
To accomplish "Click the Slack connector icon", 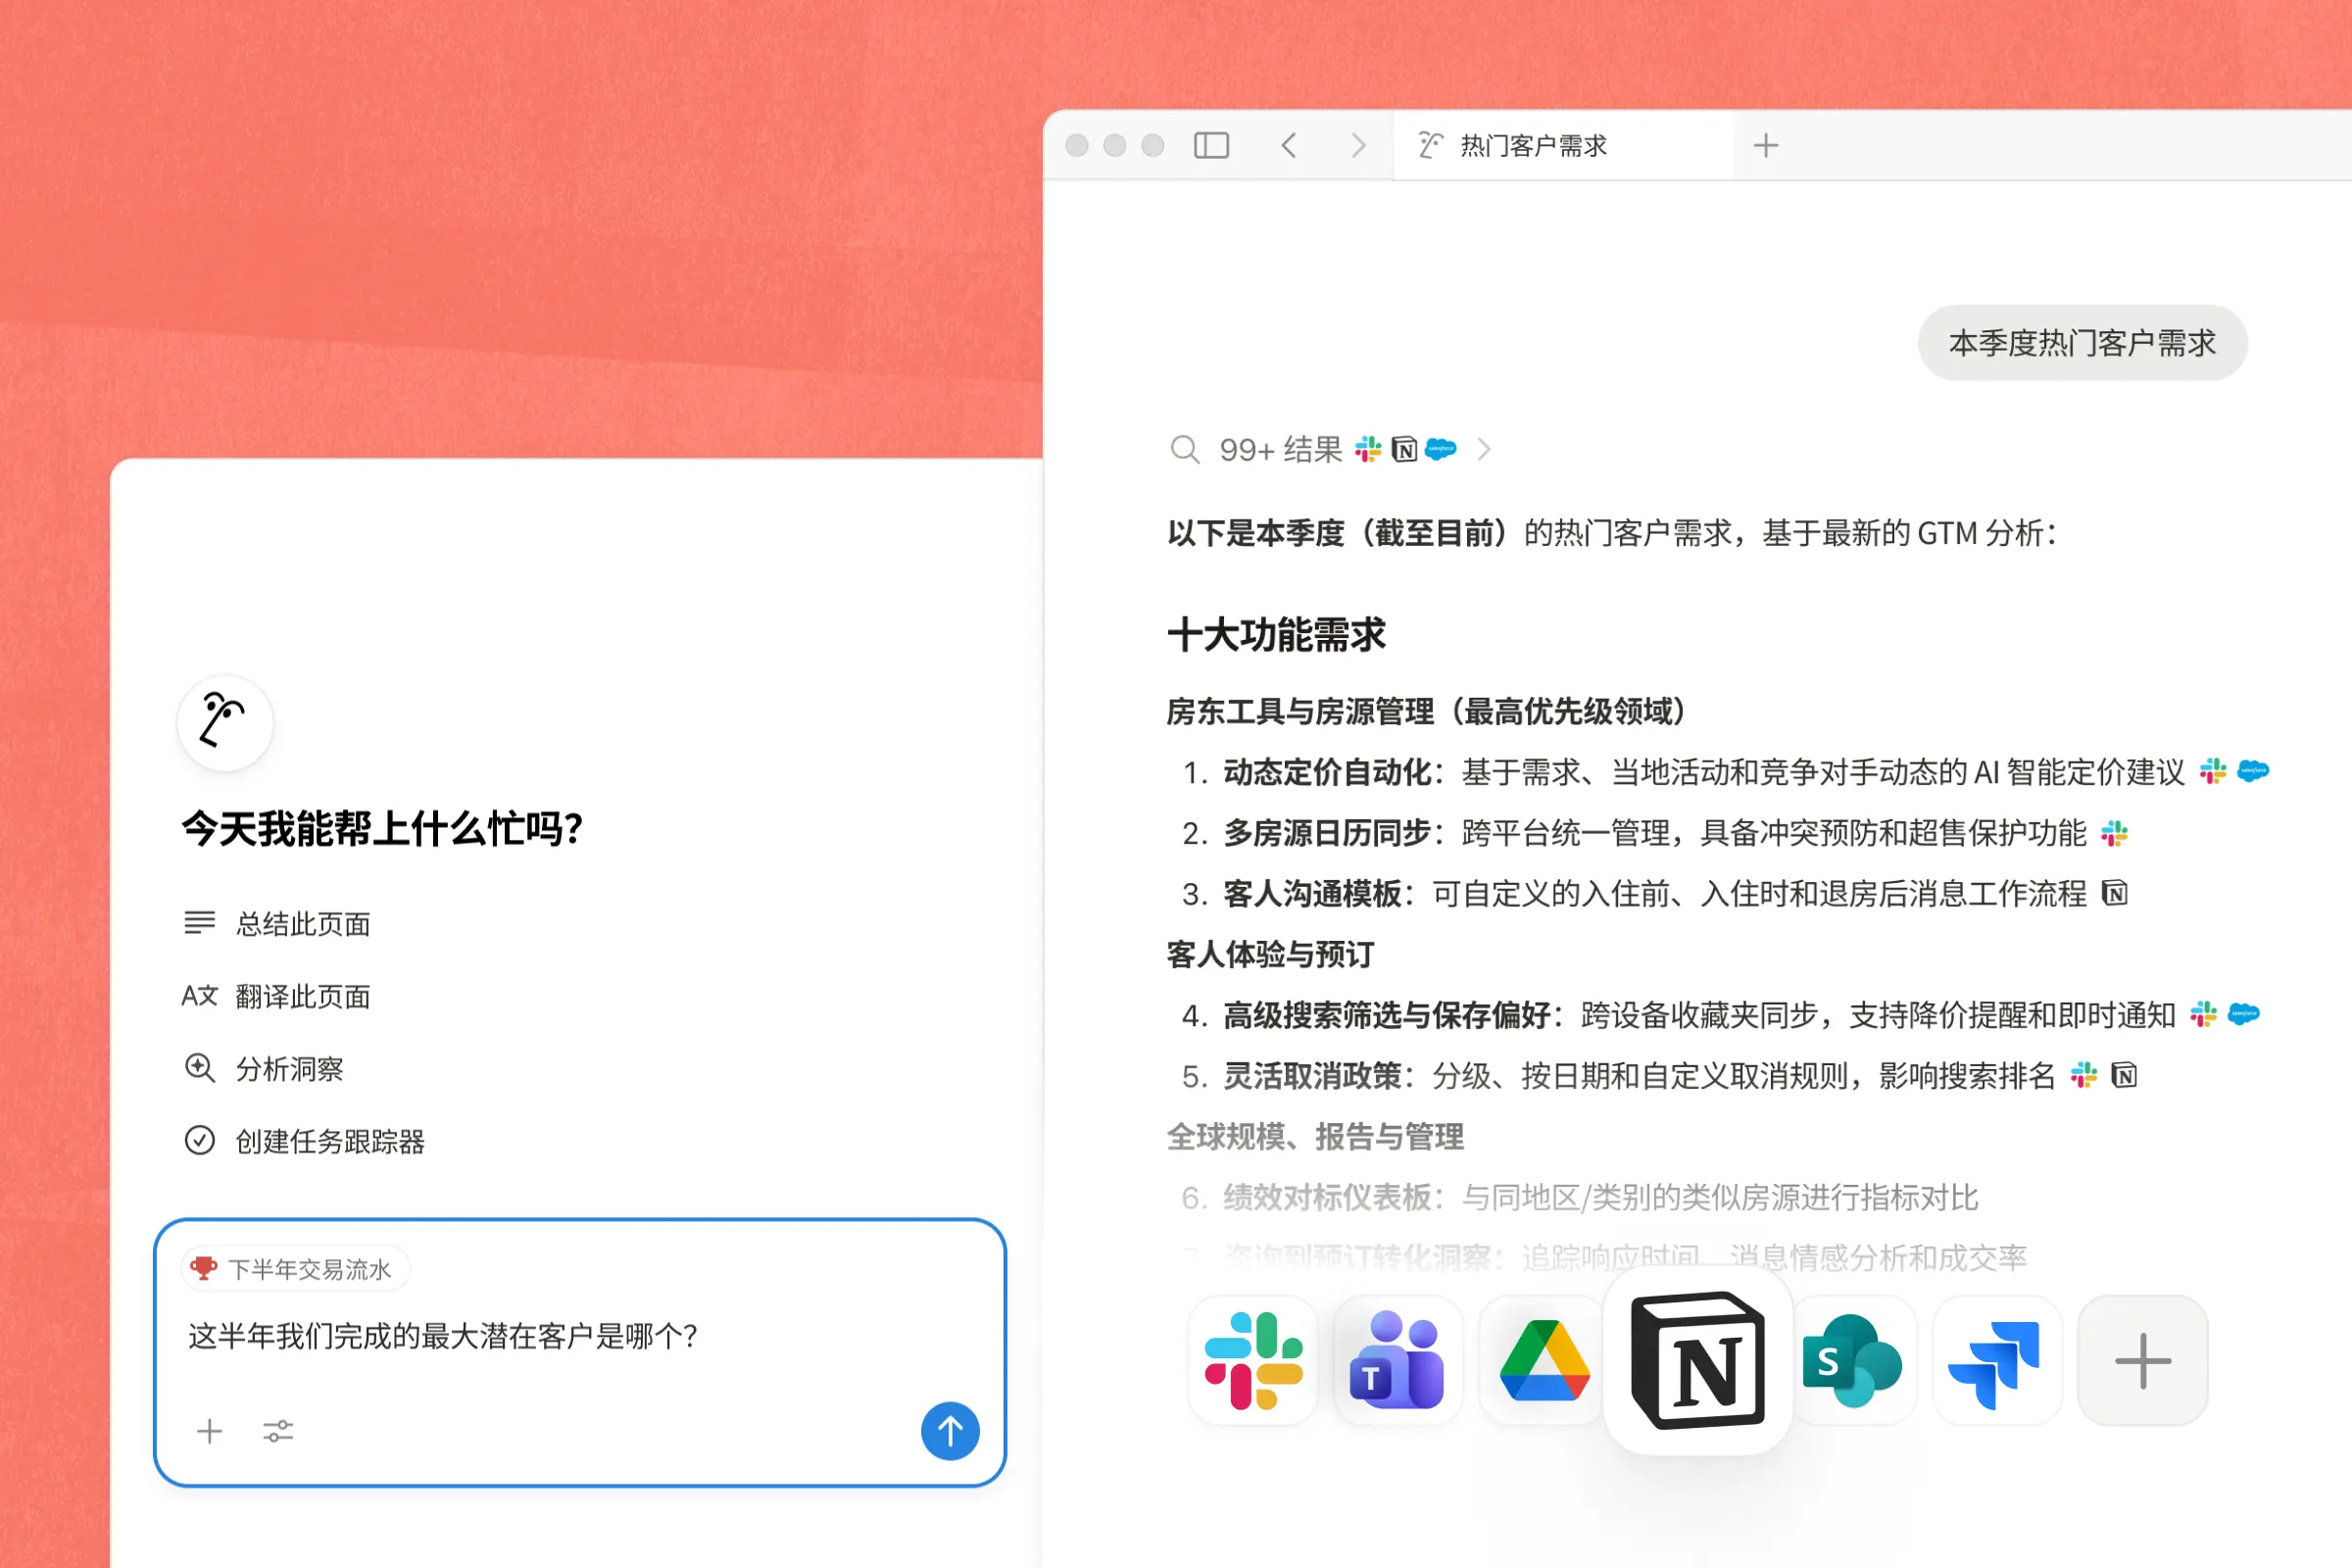I will point(1253,1360).
